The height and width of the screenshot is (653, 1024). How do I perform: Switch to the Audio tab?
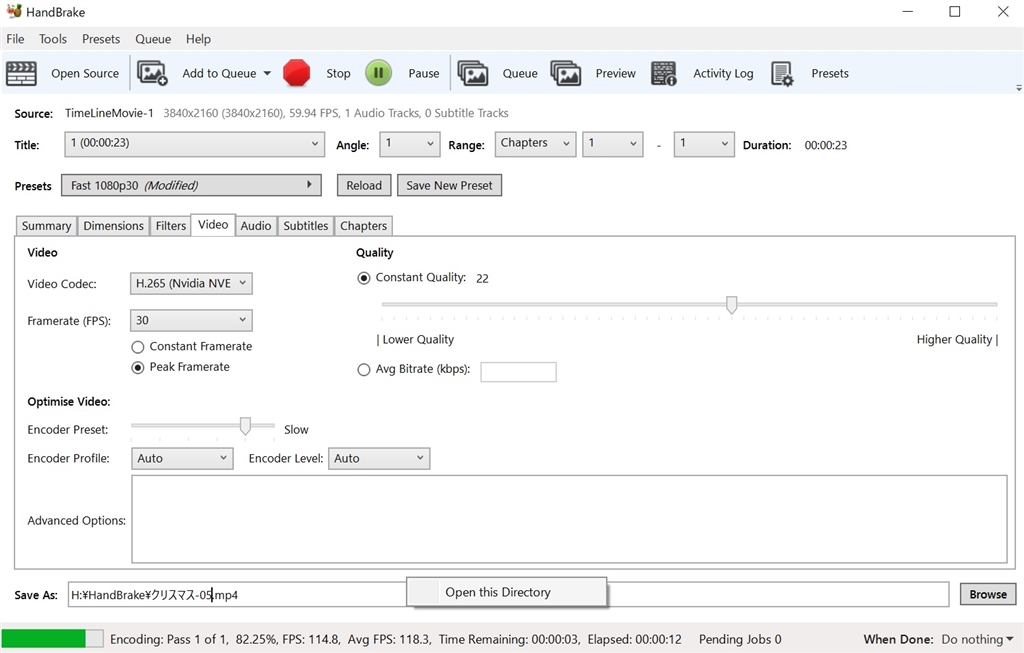[255, 226]
